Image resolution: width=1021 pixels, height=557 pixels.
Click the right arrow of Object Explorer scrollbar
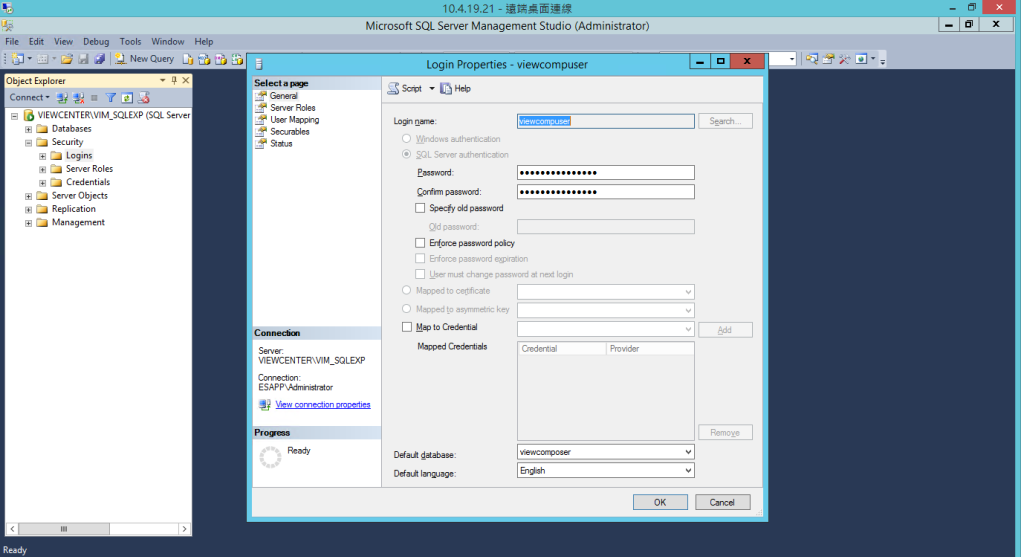click(185, 529)
